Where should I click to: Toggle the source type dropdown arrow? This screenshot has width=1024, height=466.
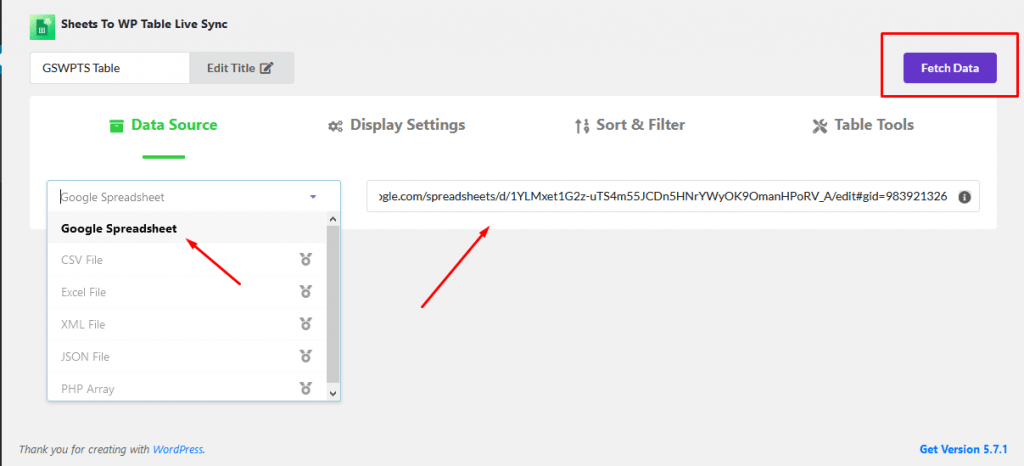click(313, 196)
